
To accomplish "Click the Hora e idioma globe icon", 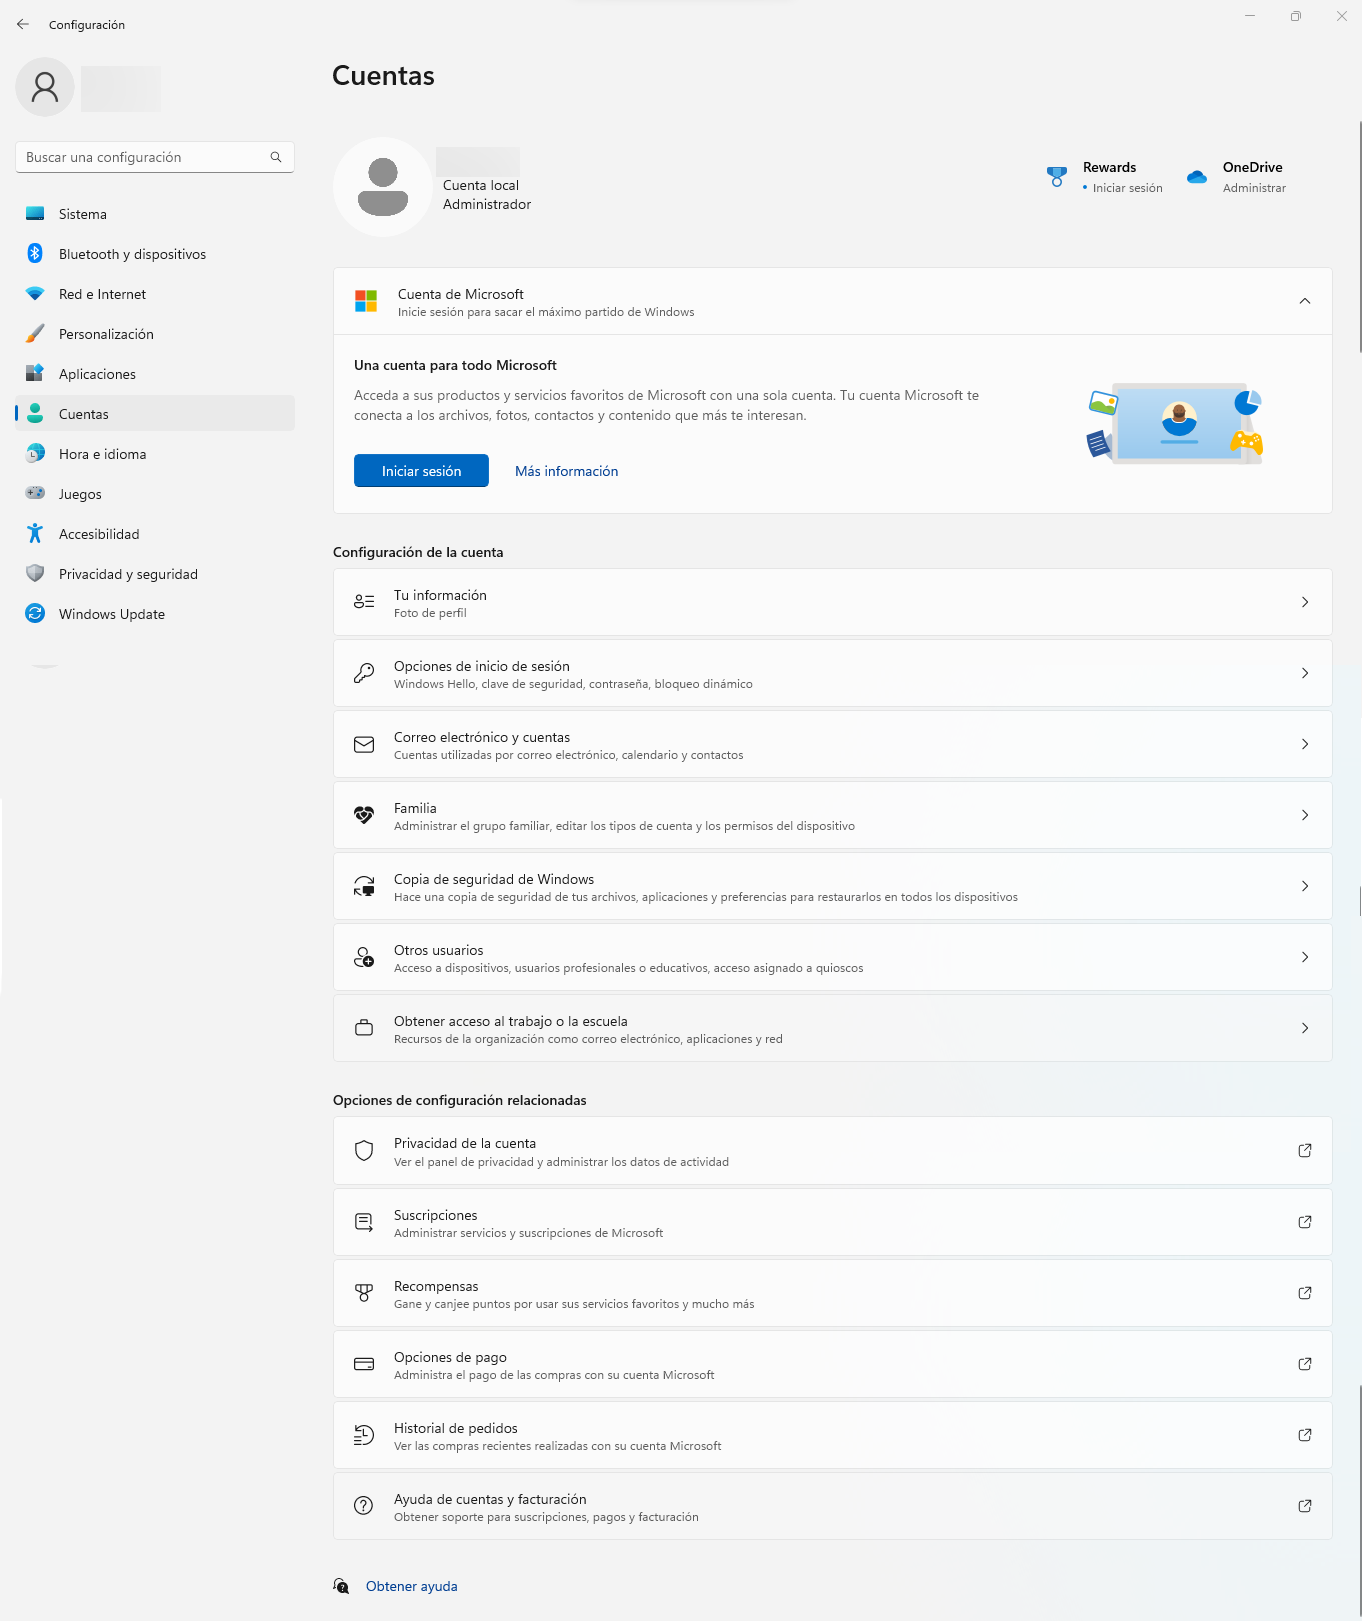I will coord(35,454).
